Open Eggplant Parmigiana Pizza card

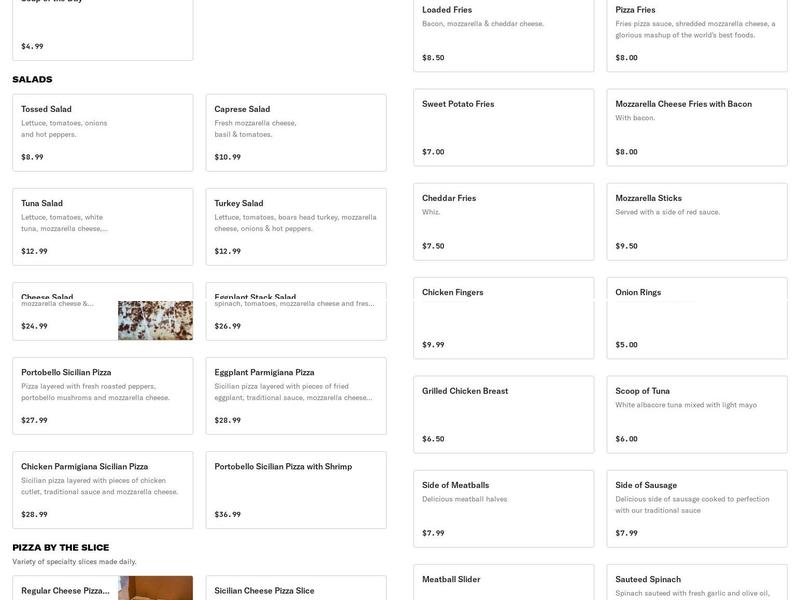pos(296,395)
